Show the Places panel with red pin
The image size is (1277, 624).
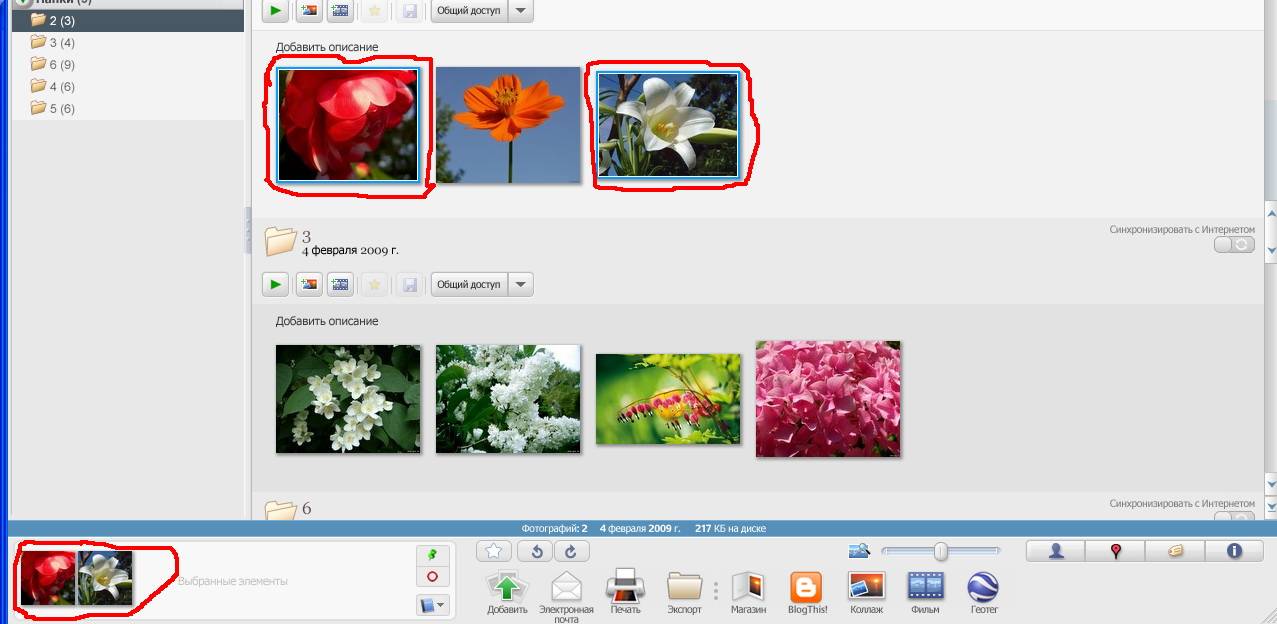[1115, 551]
